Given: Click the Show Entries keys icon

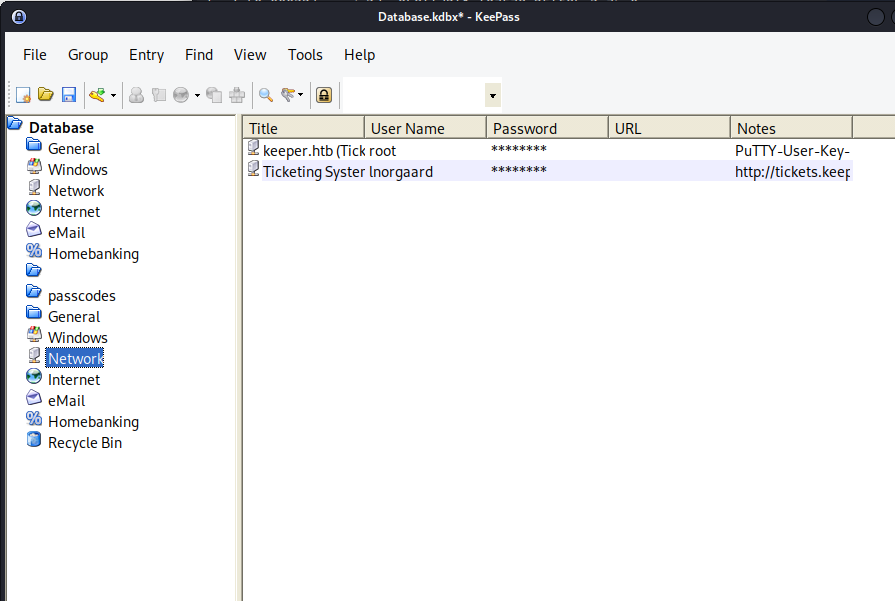Looking at the screenshot, I should (288, 95).
